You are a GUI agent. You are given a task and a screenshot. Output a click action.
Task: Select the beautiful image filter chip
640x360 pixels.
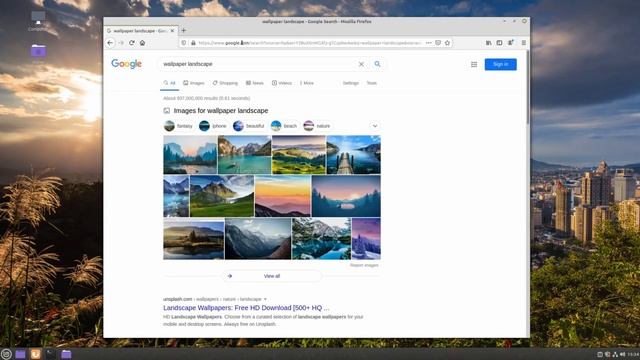pyautogui.click(x=249, y=126)
